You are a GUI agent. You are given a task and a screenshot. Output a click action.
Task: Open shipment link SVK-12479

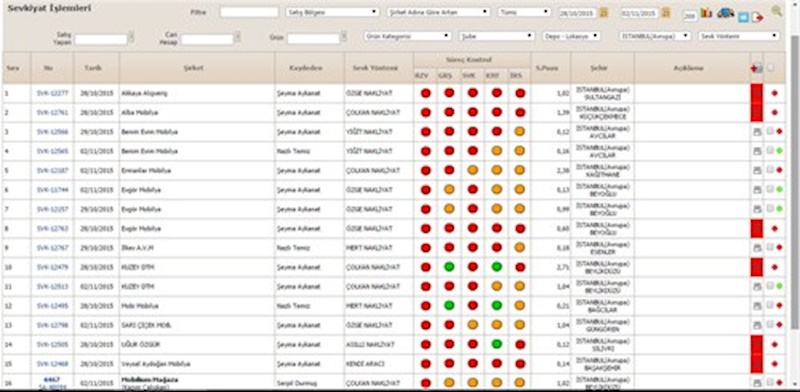(x=53, y=267)
